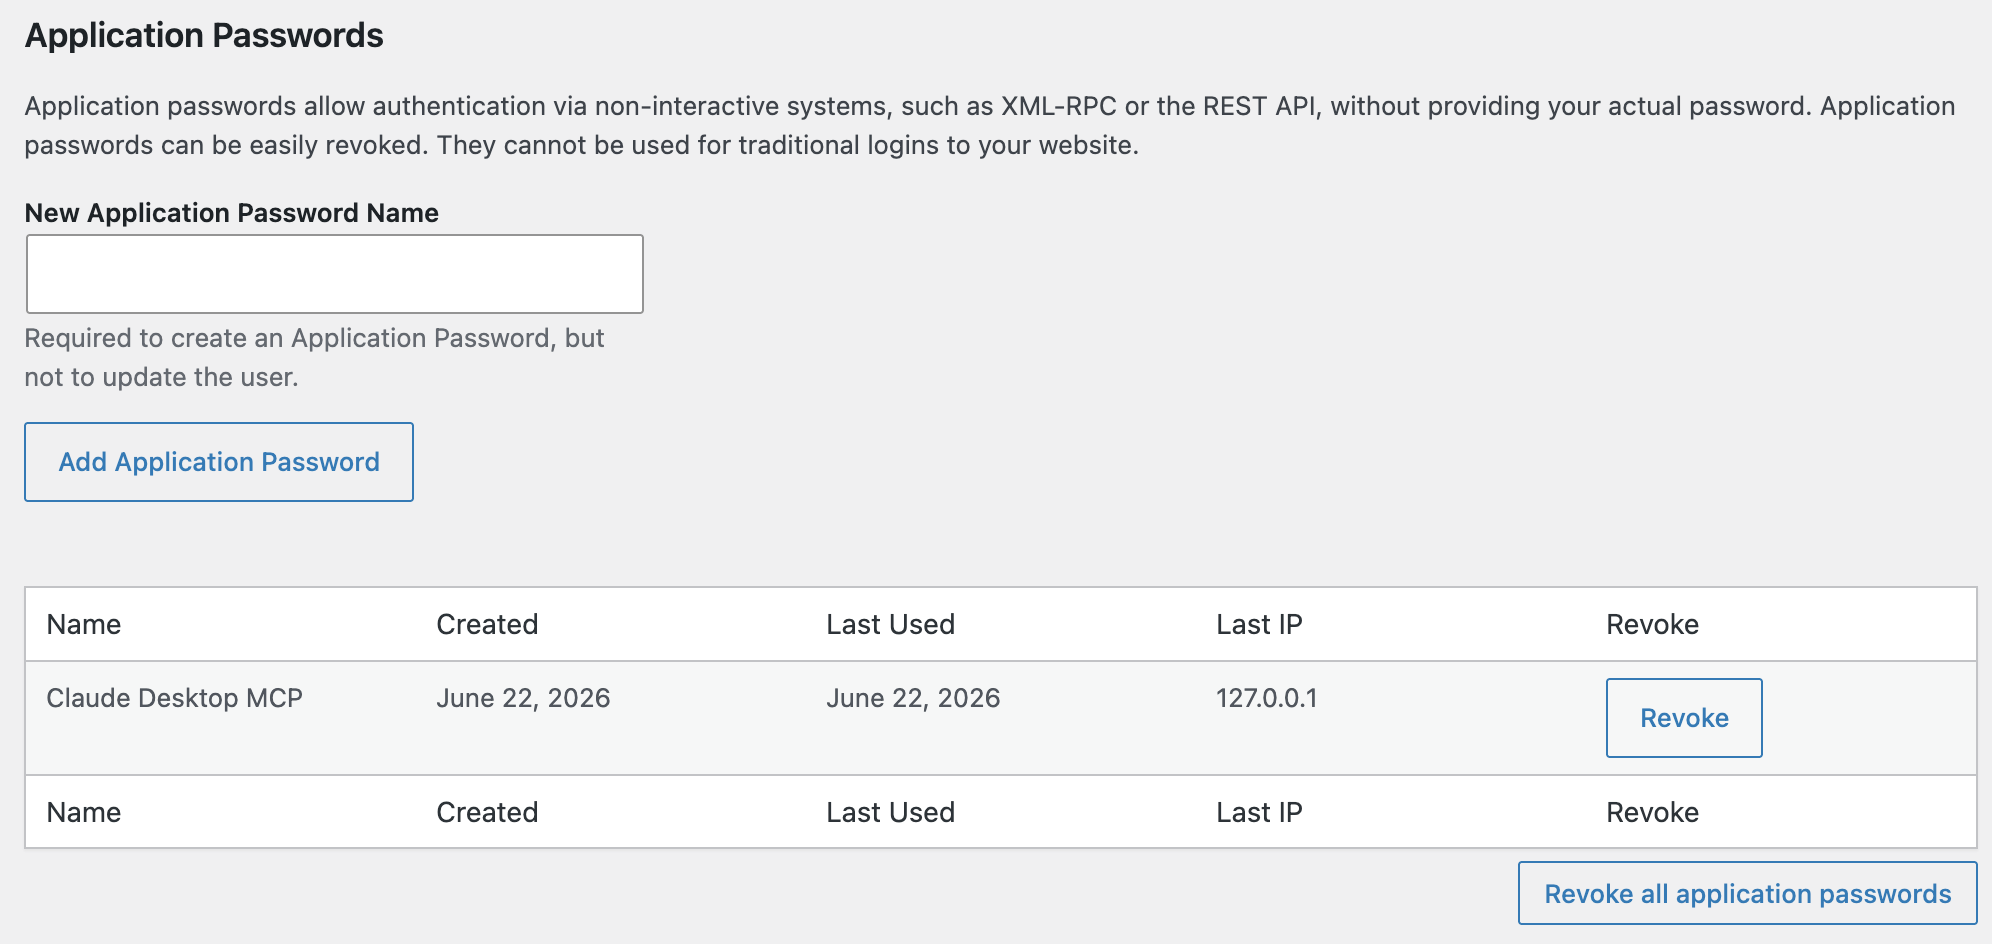The width and height of the screenshot is (1992, 944).
Task: Click the Name label in table footer
Action: click(x=84, y=812)
